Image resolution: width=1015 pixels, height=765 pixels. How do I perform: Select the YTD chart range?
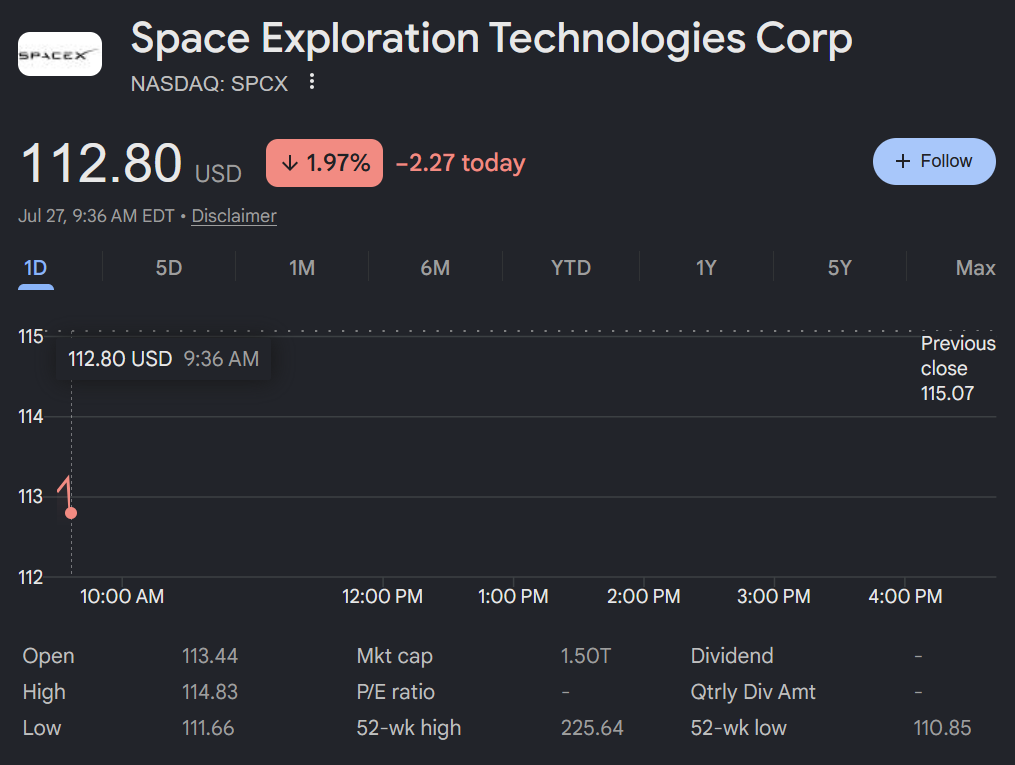[570, 268]
